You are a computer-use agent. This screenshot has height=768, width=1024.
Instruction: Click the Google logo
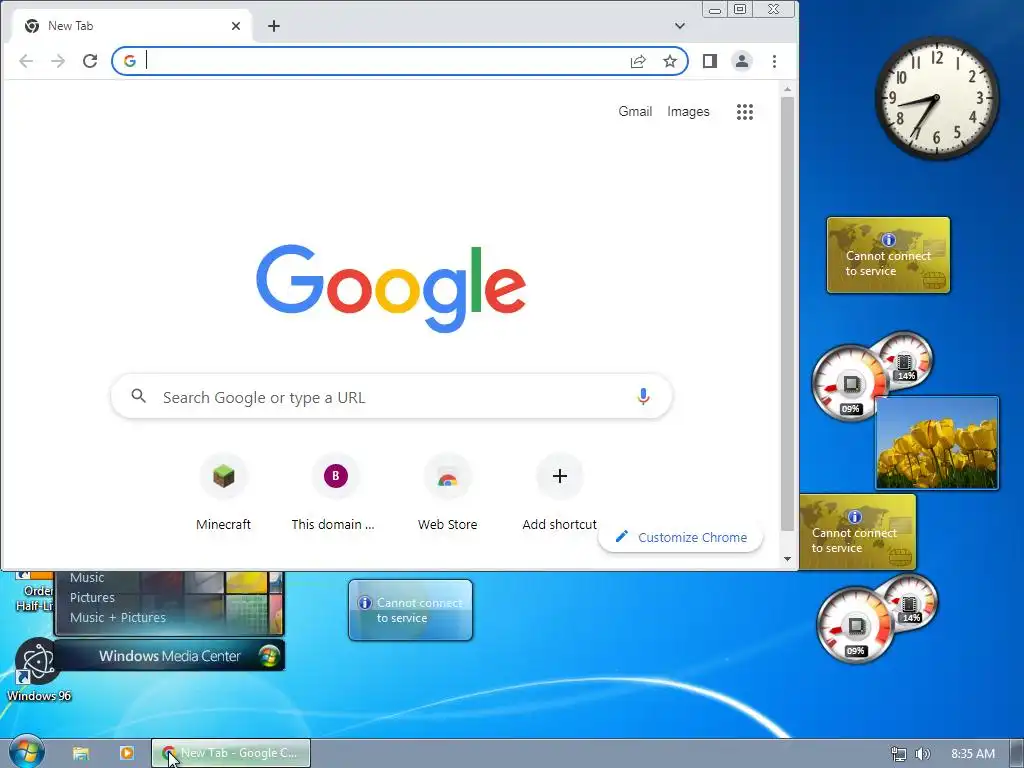391,288
